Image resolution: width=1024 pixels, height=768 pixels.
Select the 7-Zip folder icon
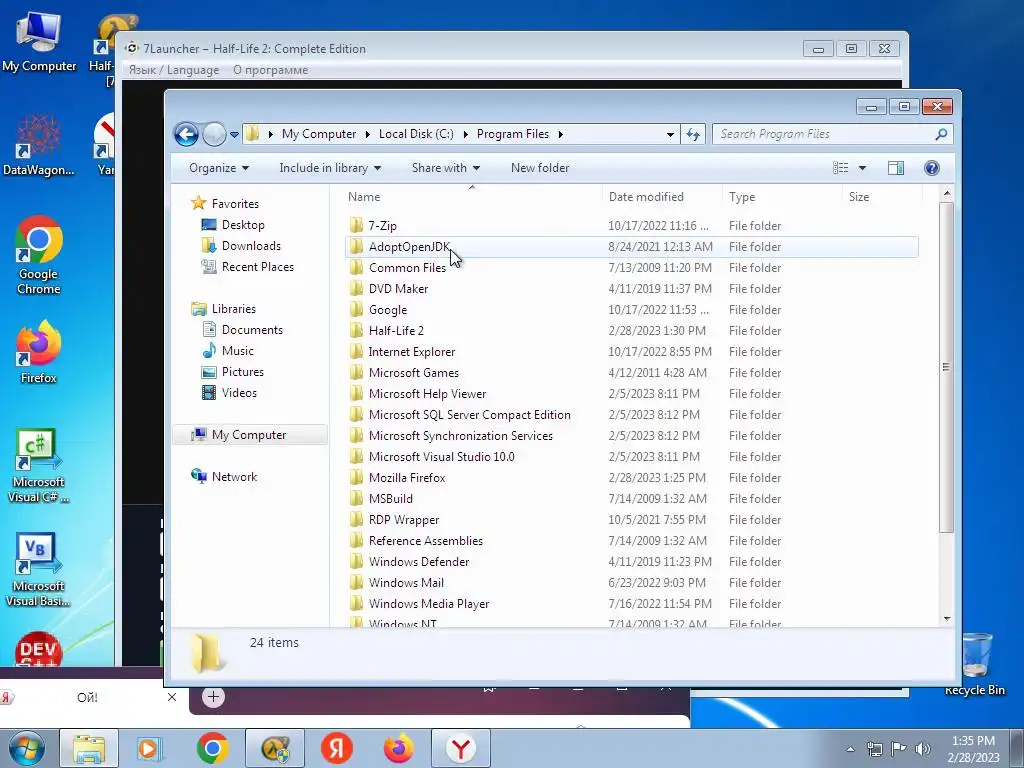(356, 225)
